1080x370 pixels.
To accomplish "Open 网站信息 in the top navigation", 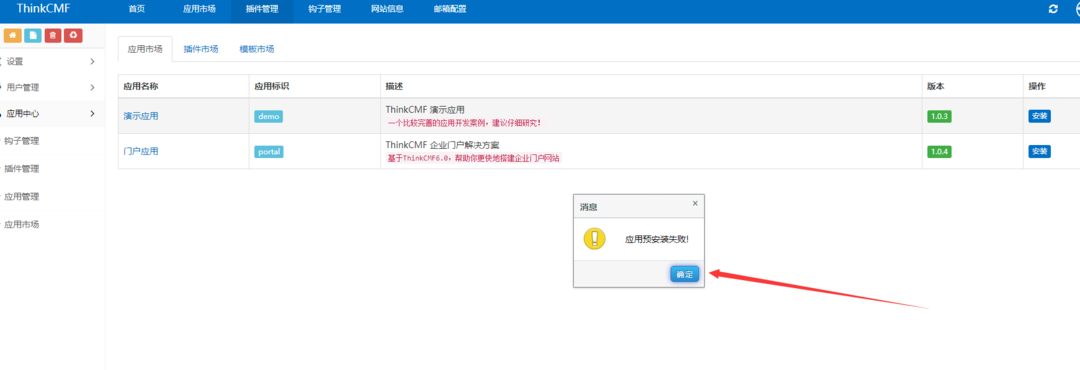I will click(387, 9).
